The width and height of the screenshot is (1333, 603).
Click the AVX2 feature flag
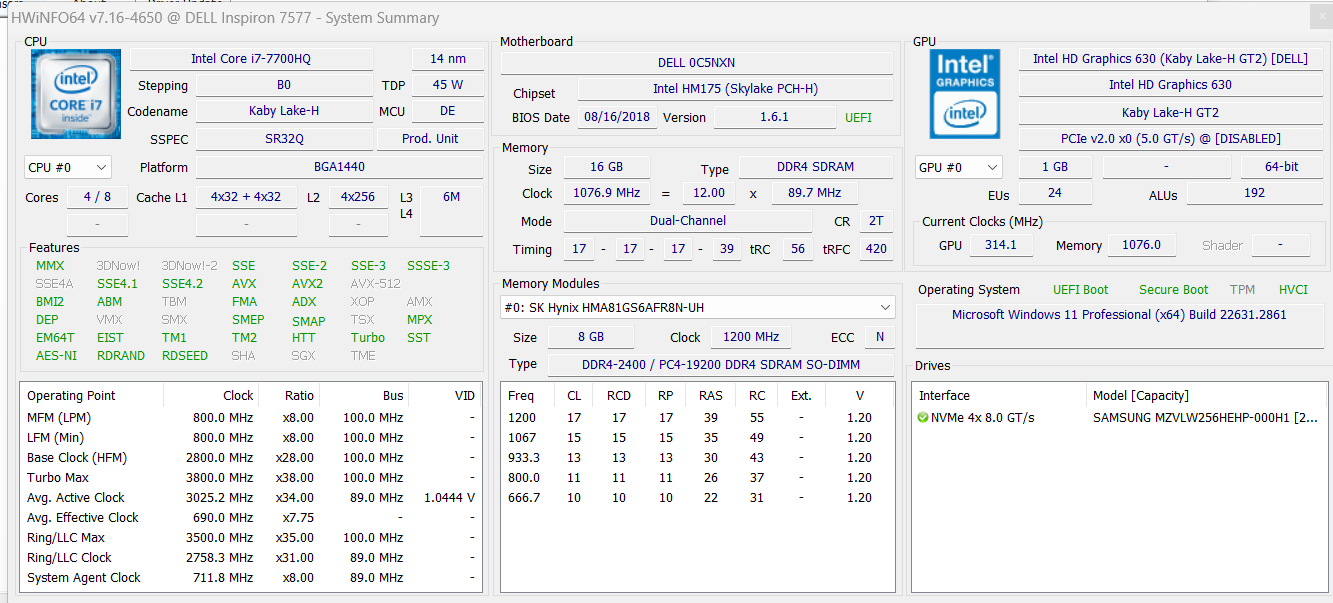[307, 284]
